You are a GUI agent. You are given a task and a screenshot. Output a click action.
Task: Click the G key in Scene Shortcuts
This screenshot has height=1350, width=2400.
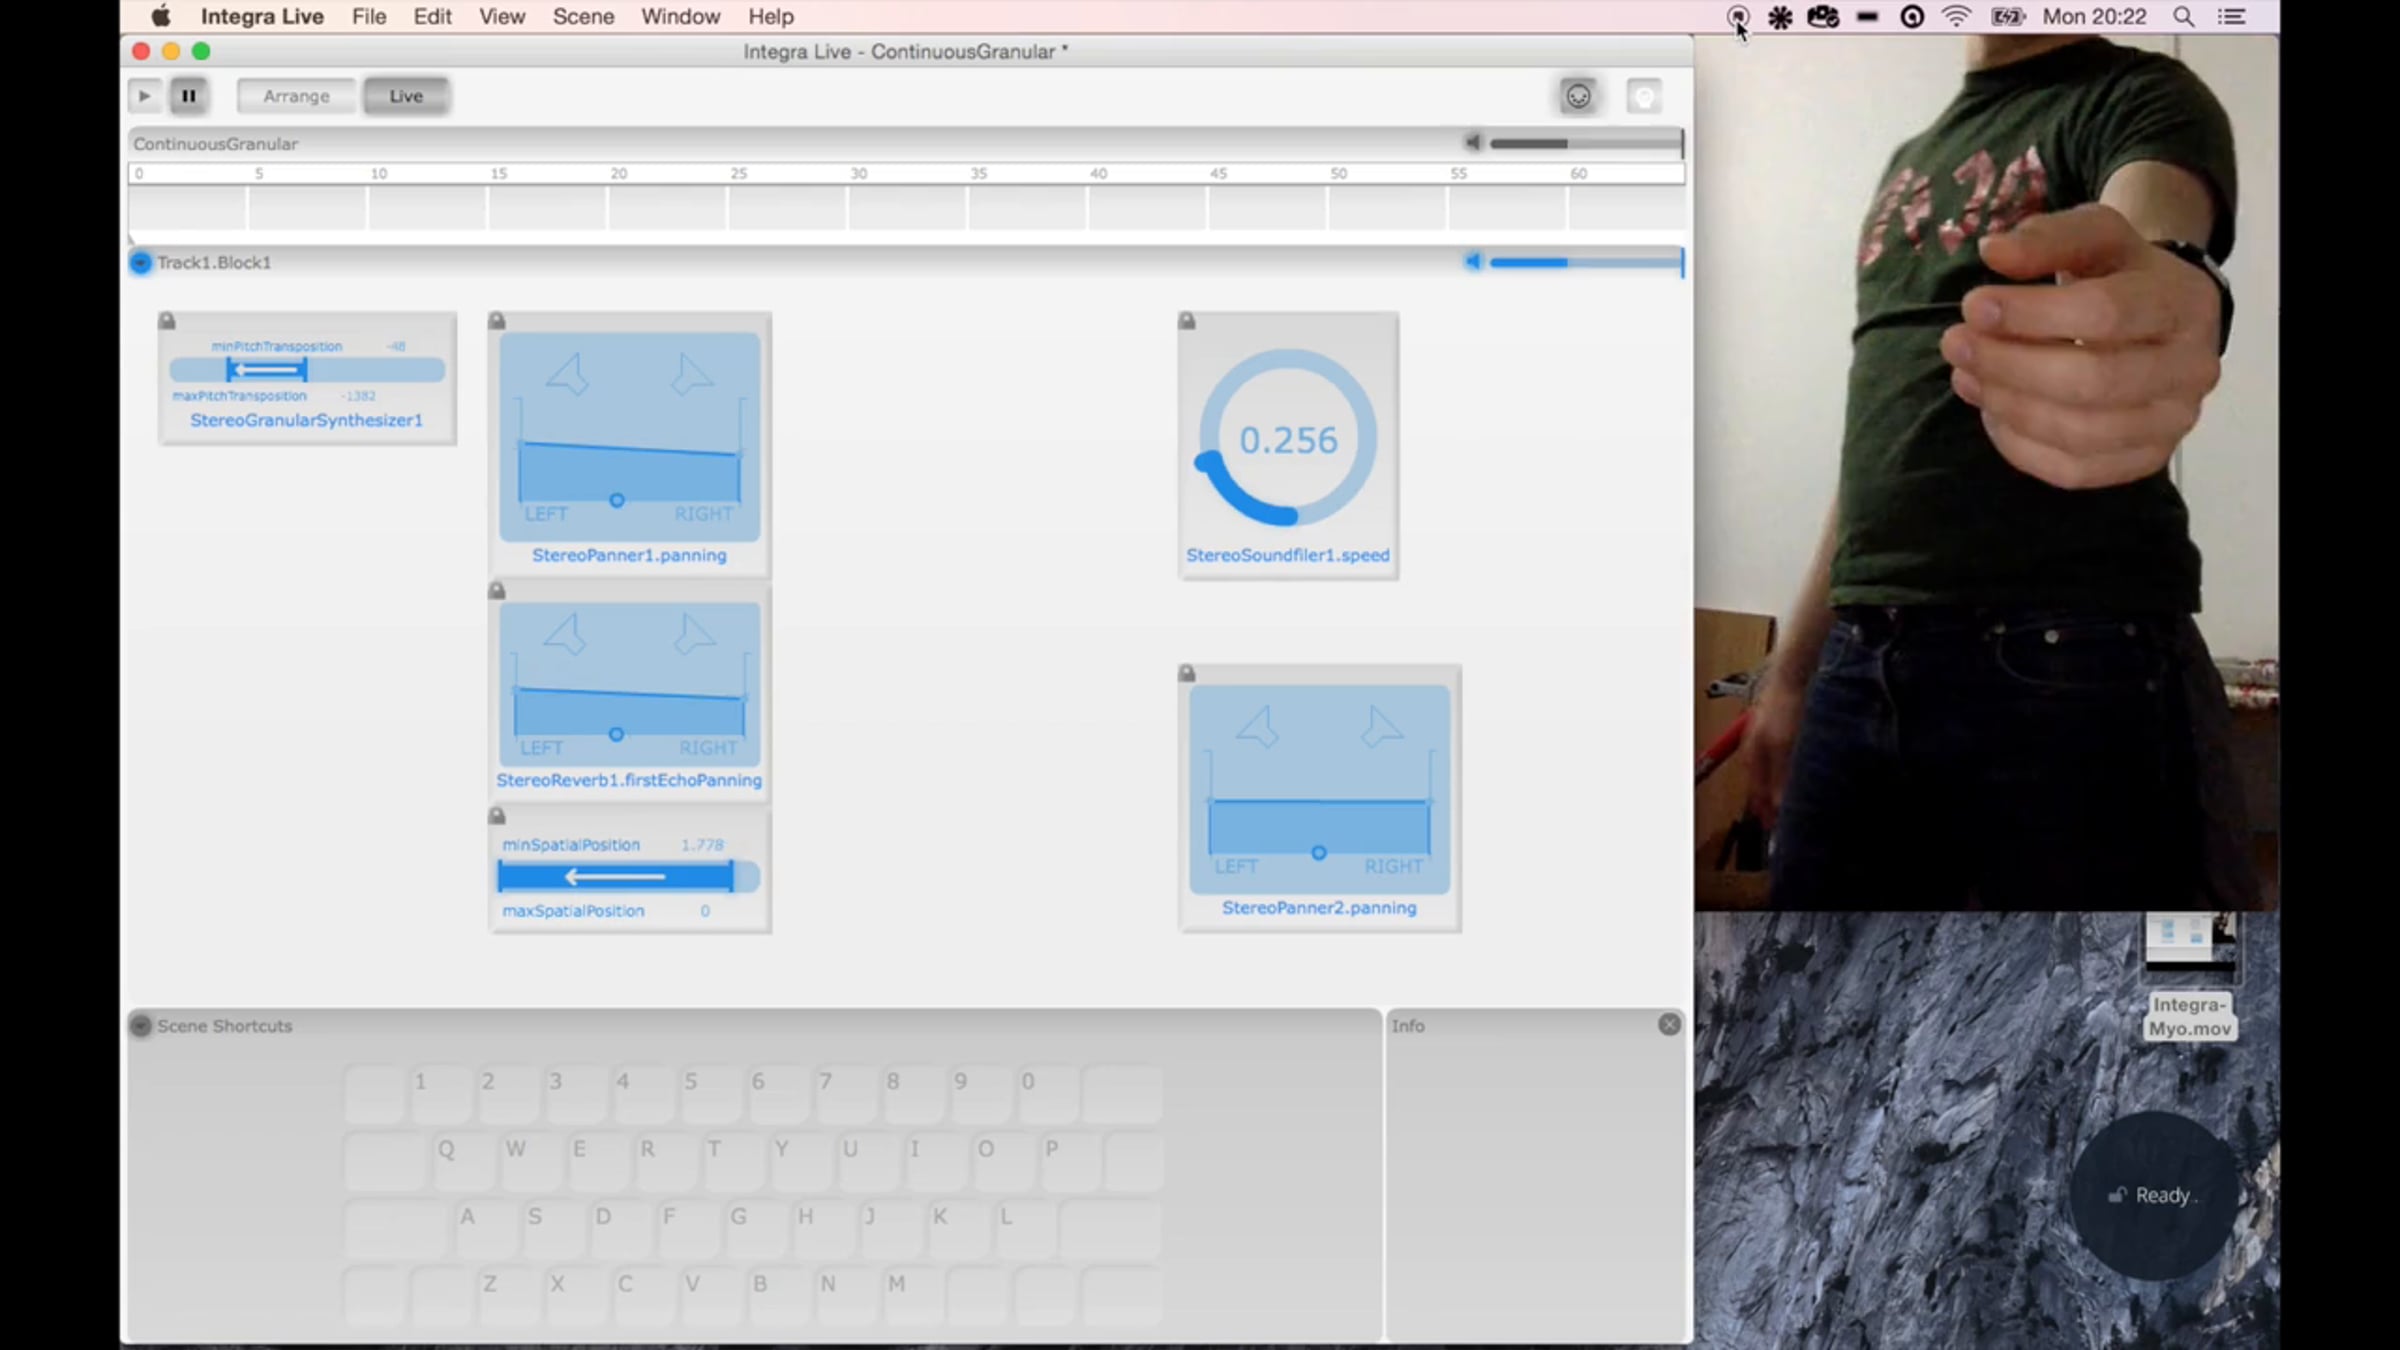click(757, 1229)
